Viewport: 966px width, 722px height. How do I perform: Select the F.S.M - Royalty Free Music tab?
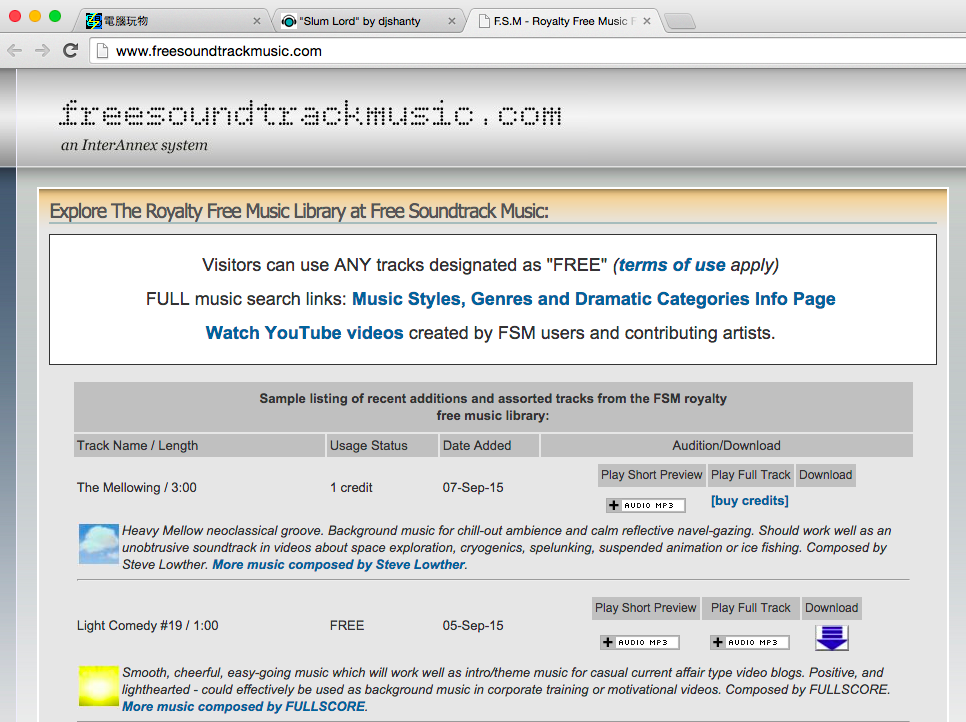[564, 21]
